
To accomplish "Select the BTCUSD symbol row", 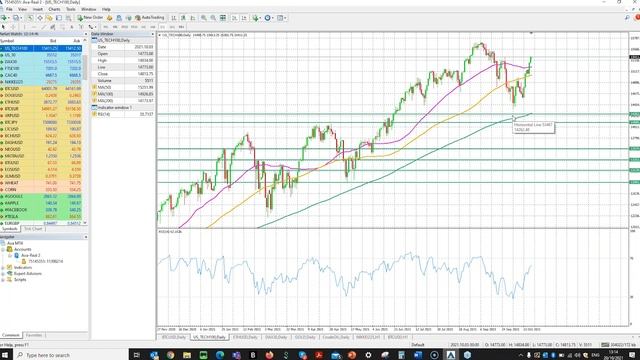I will pyautogui.click(x=41, y=89).
